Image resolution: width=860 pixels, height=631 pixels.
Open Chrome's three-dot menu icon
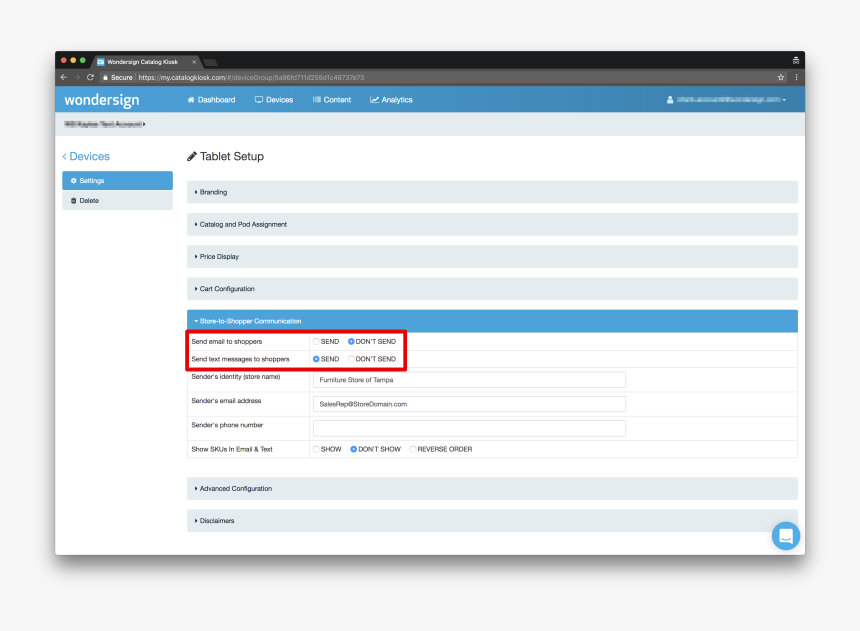coord(796,77)
